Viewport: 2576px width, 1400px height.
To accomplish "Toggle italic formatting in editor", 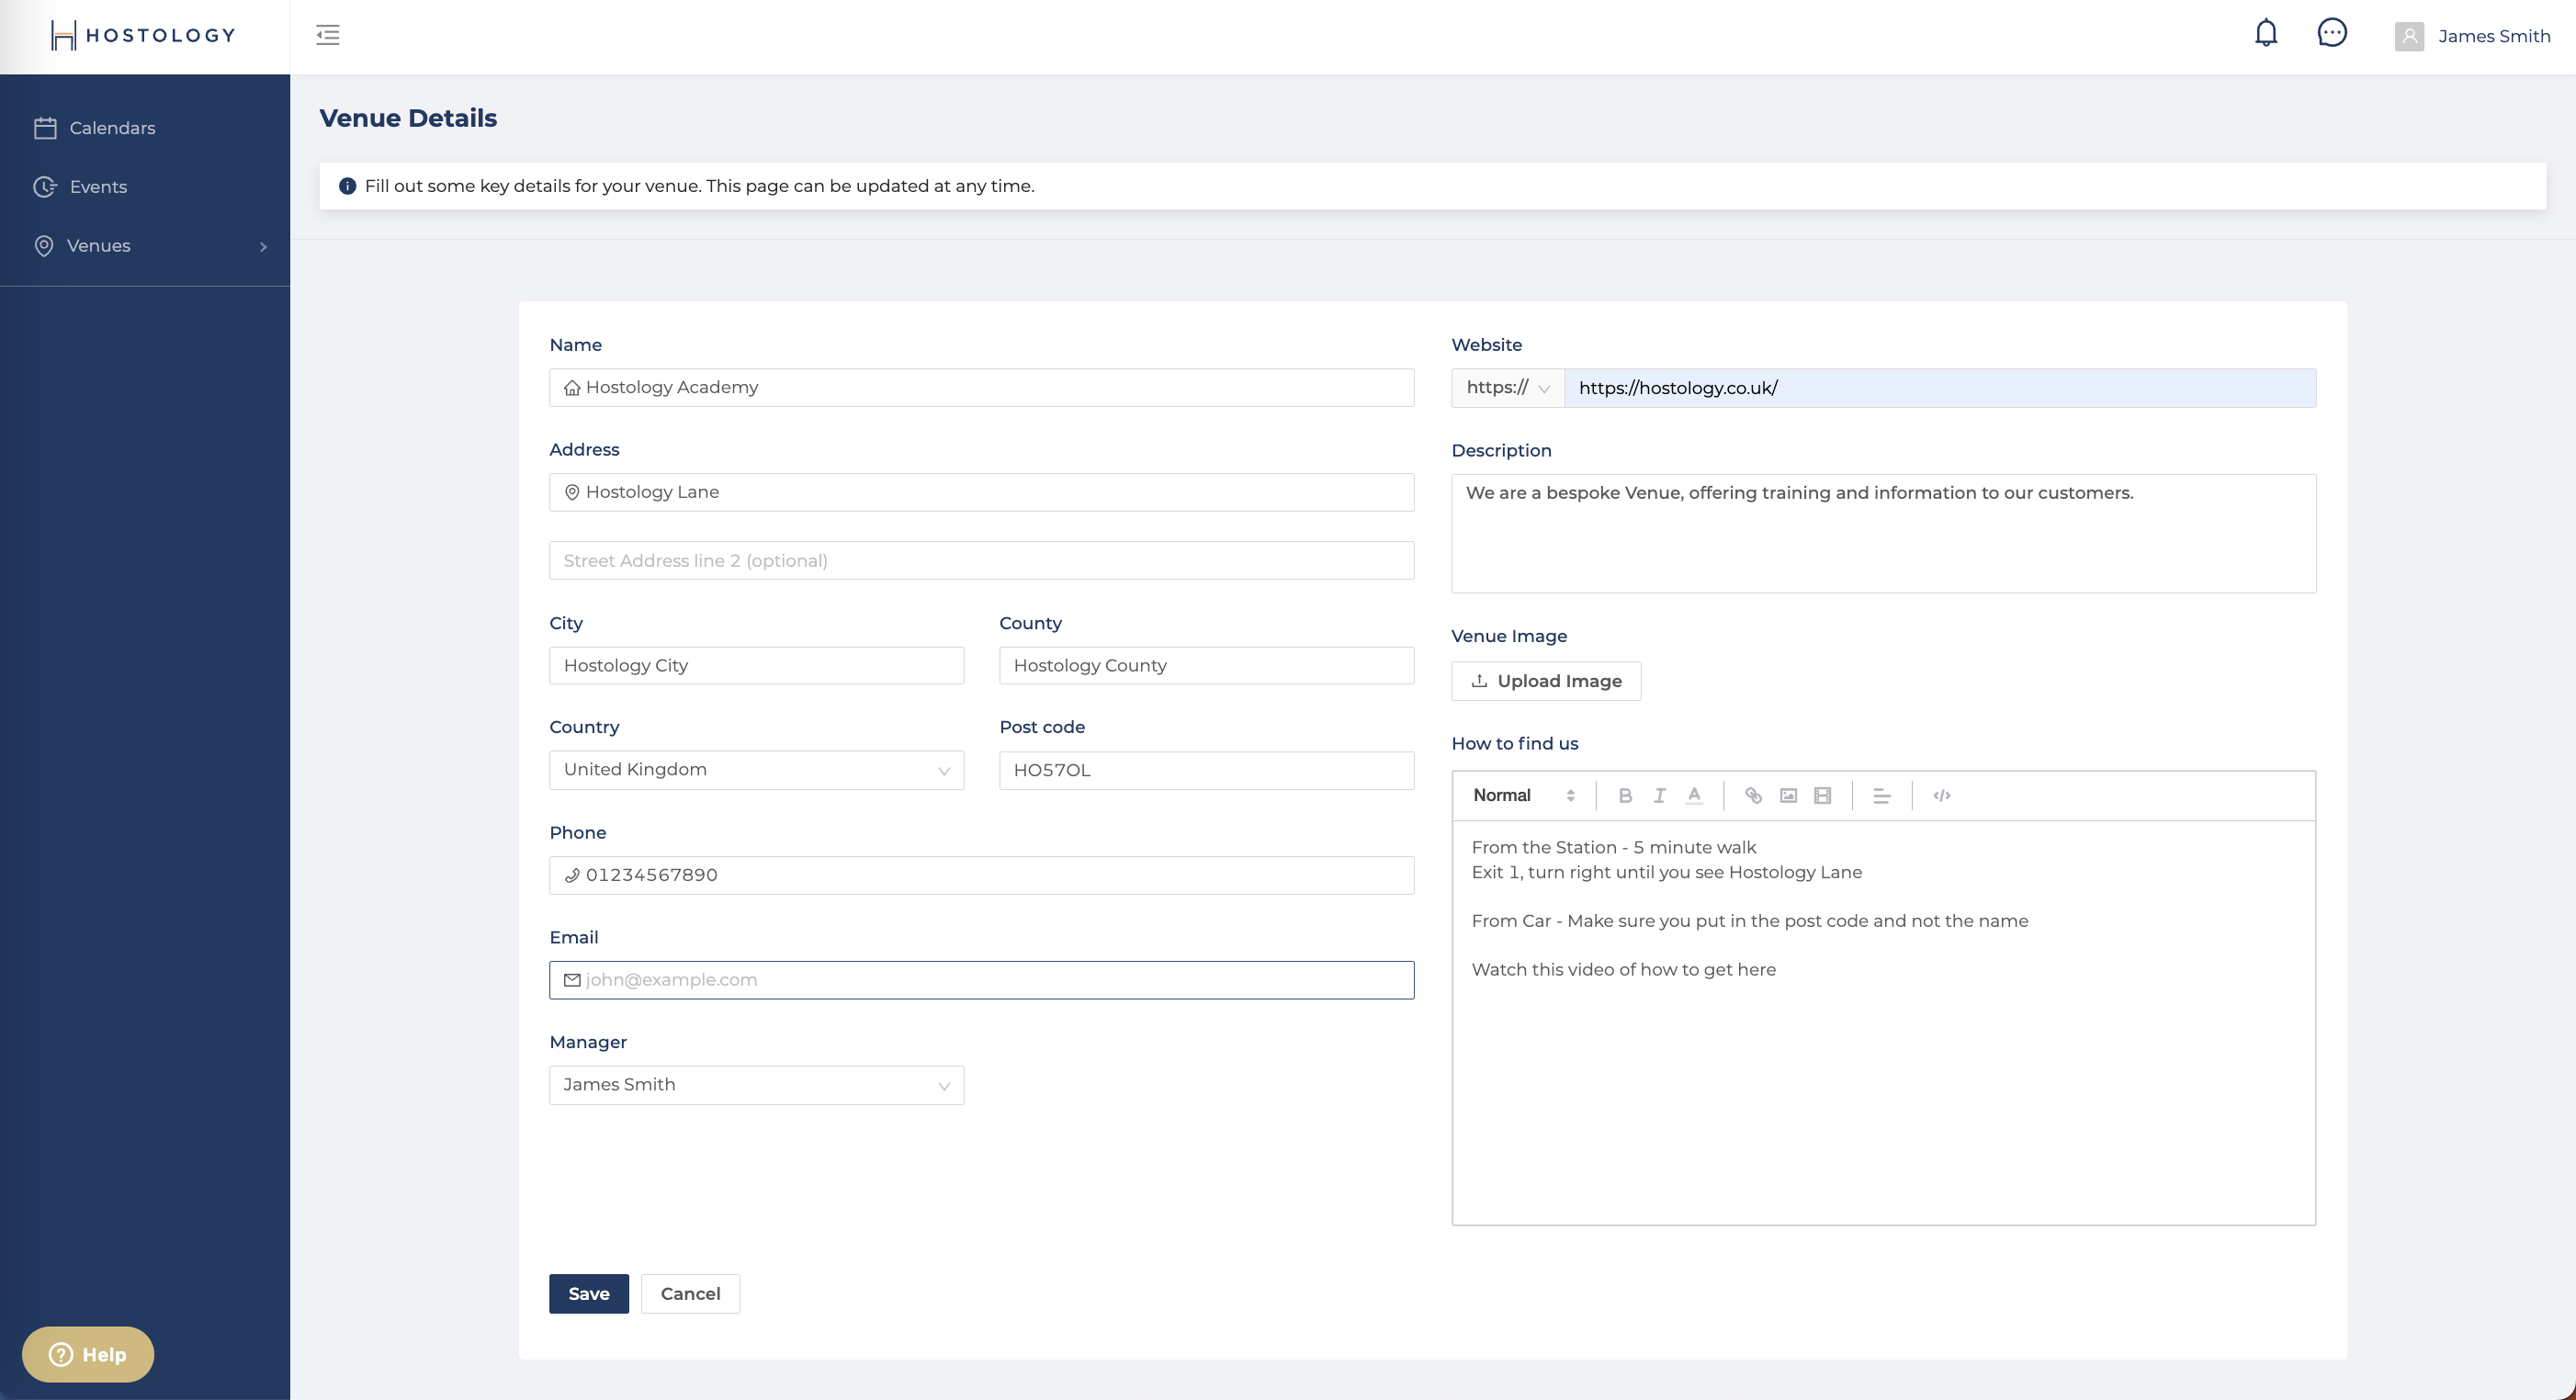I will pyautogui.click(x=1659, y=796).
